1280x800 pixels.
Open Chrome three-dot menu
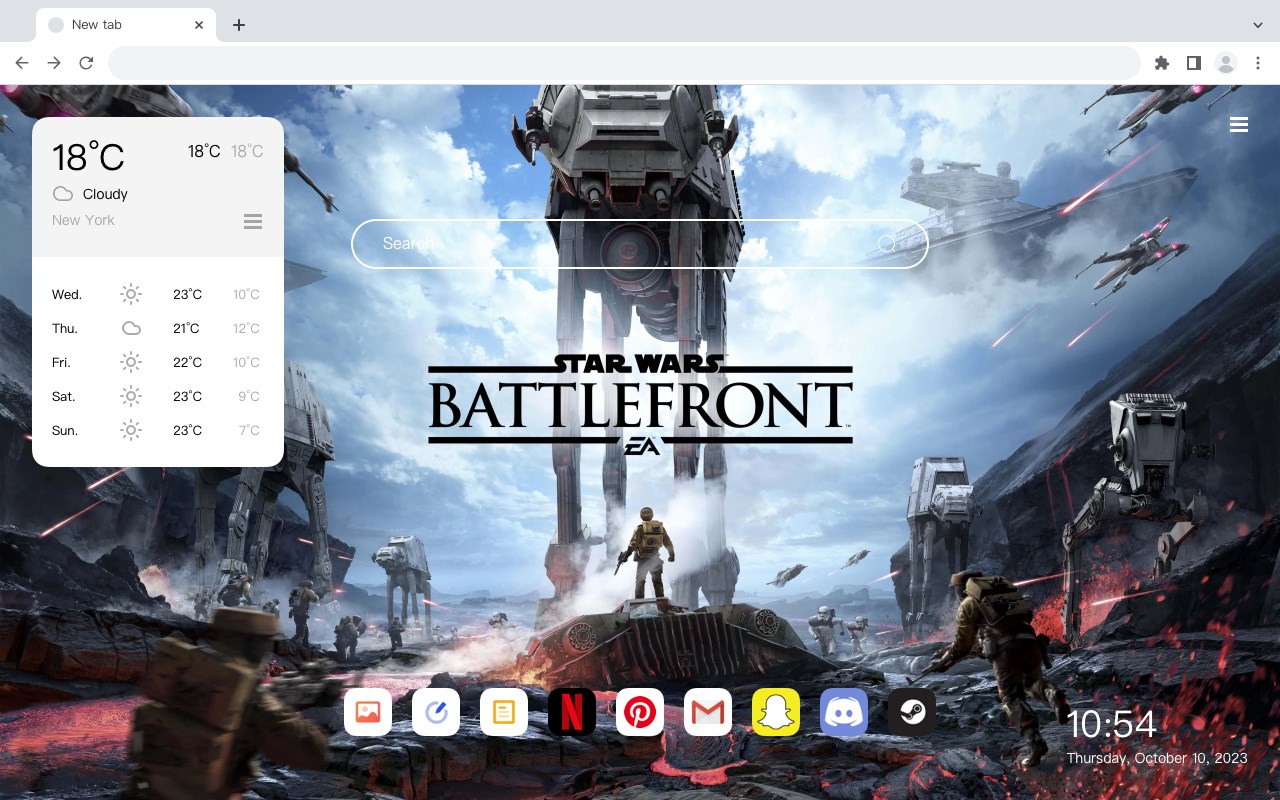coord(1258,63)
